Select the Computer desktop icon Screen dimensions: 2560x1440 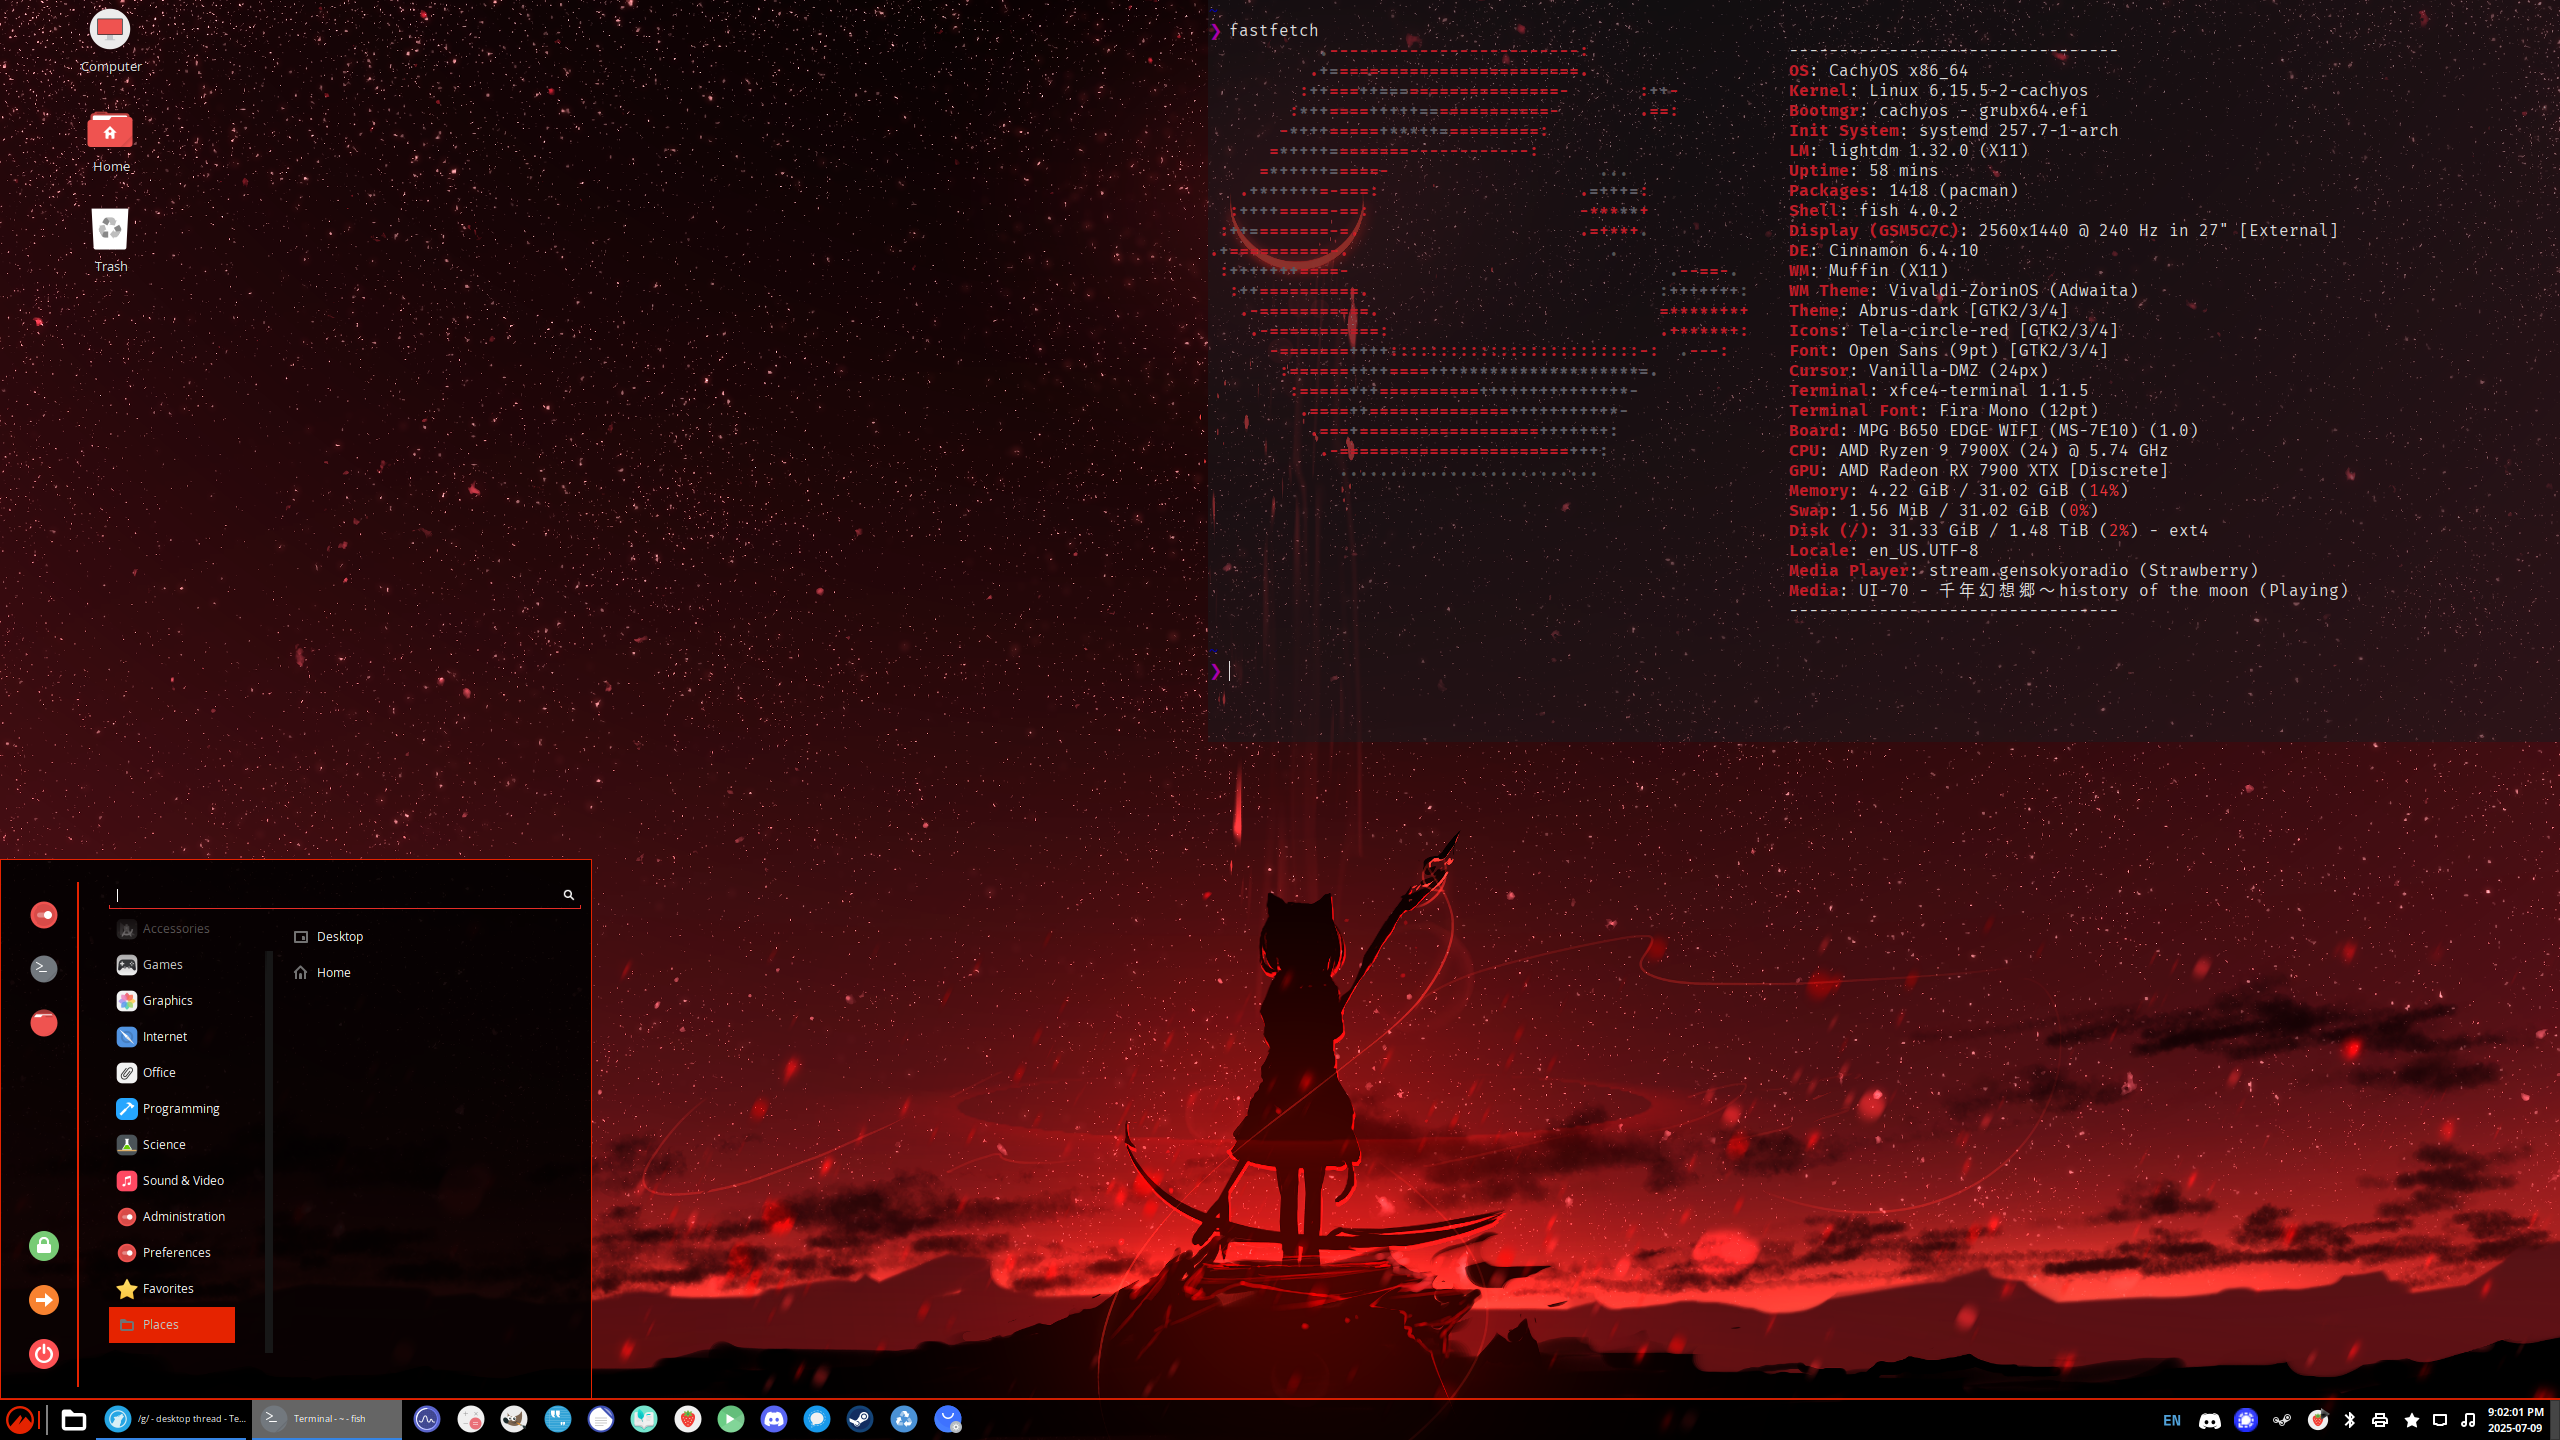pyautogui.click(x=110, y=41)
